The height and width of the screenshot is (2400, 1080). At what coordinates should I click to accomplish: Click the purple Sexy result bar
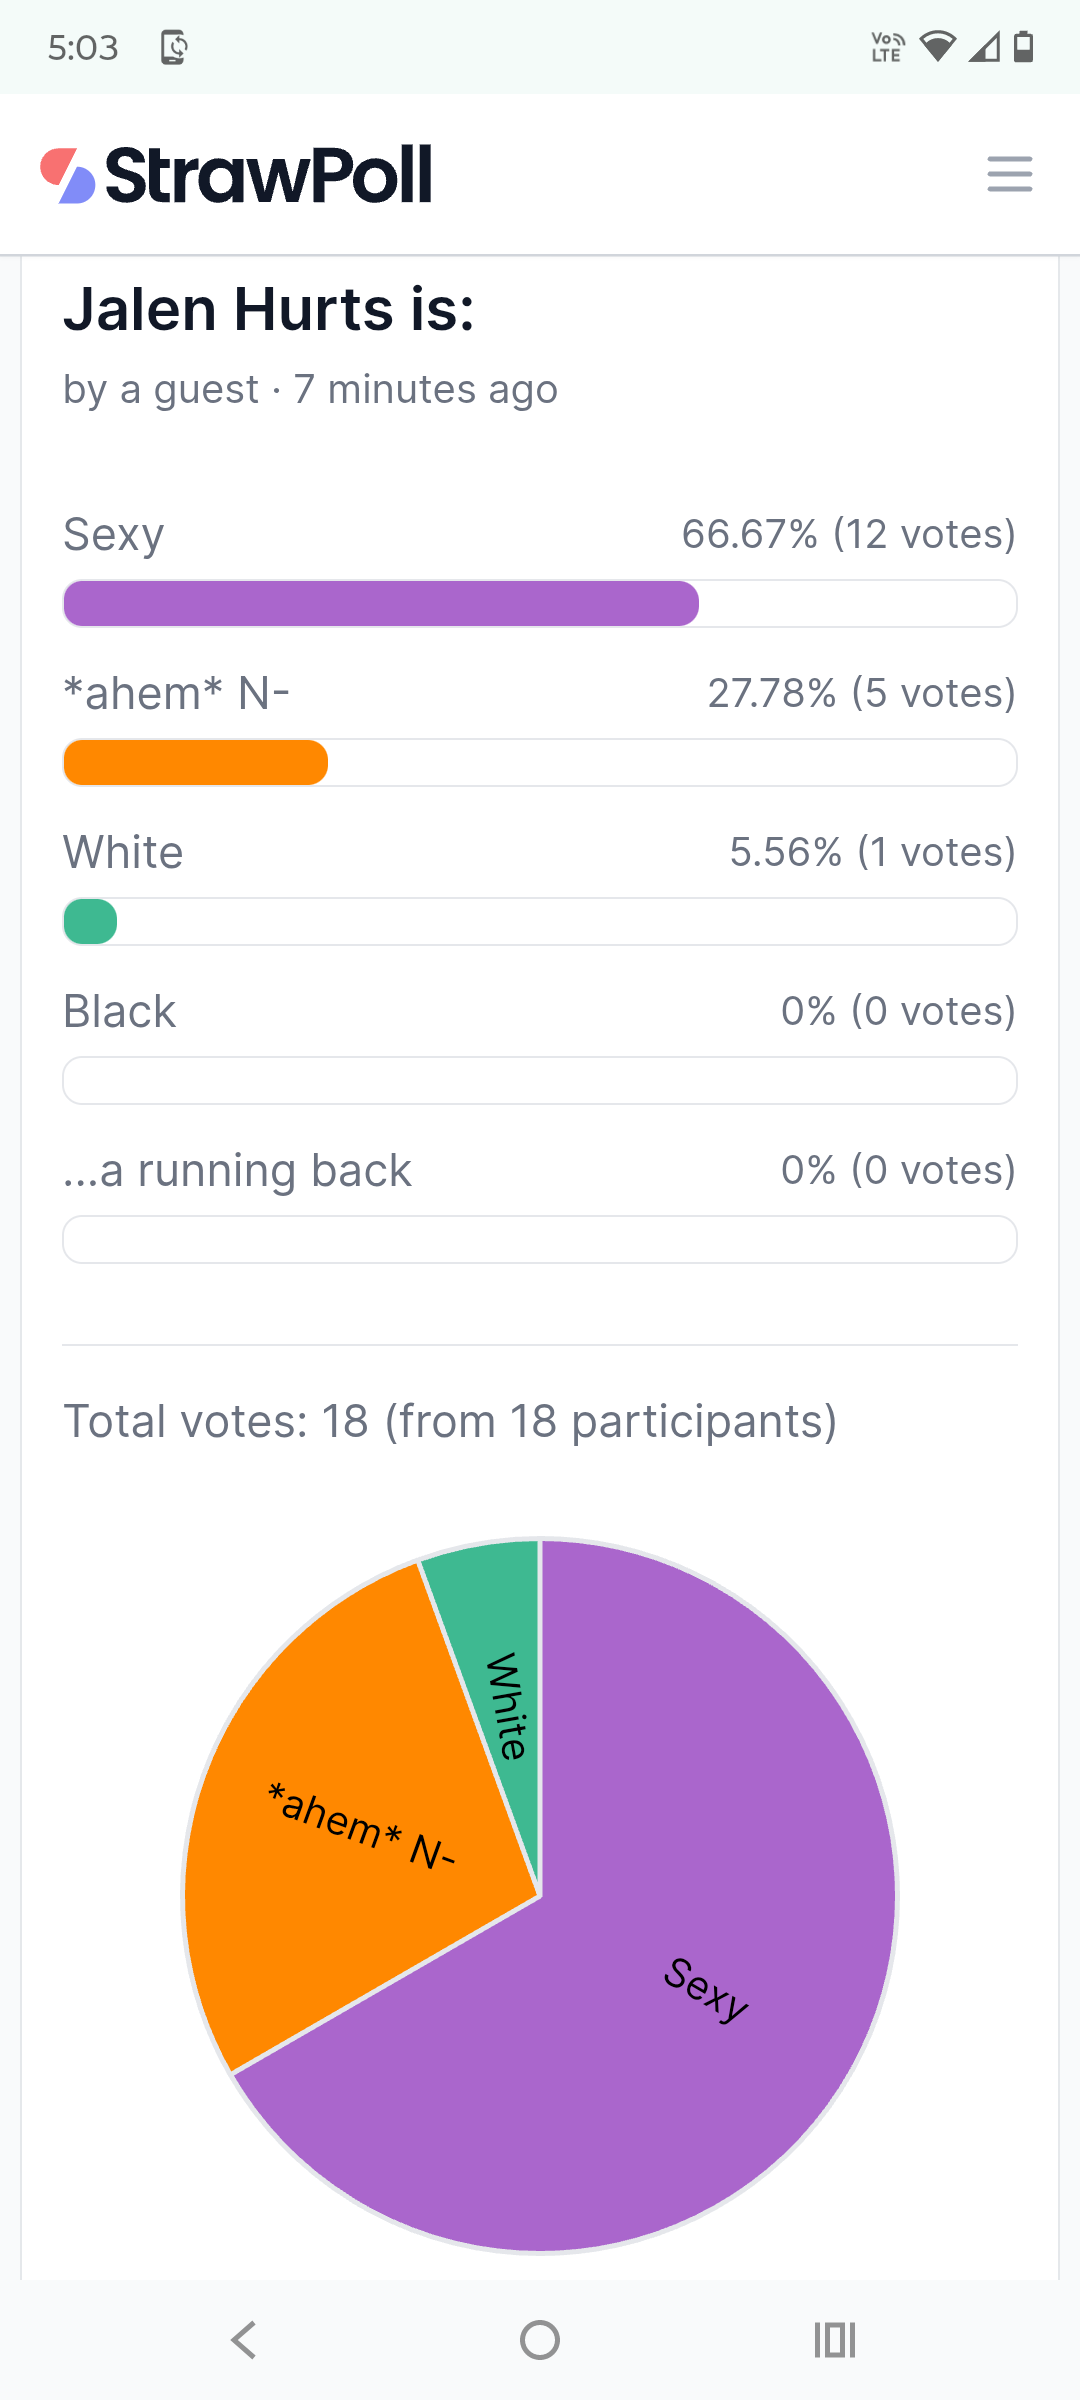[540, 604]
